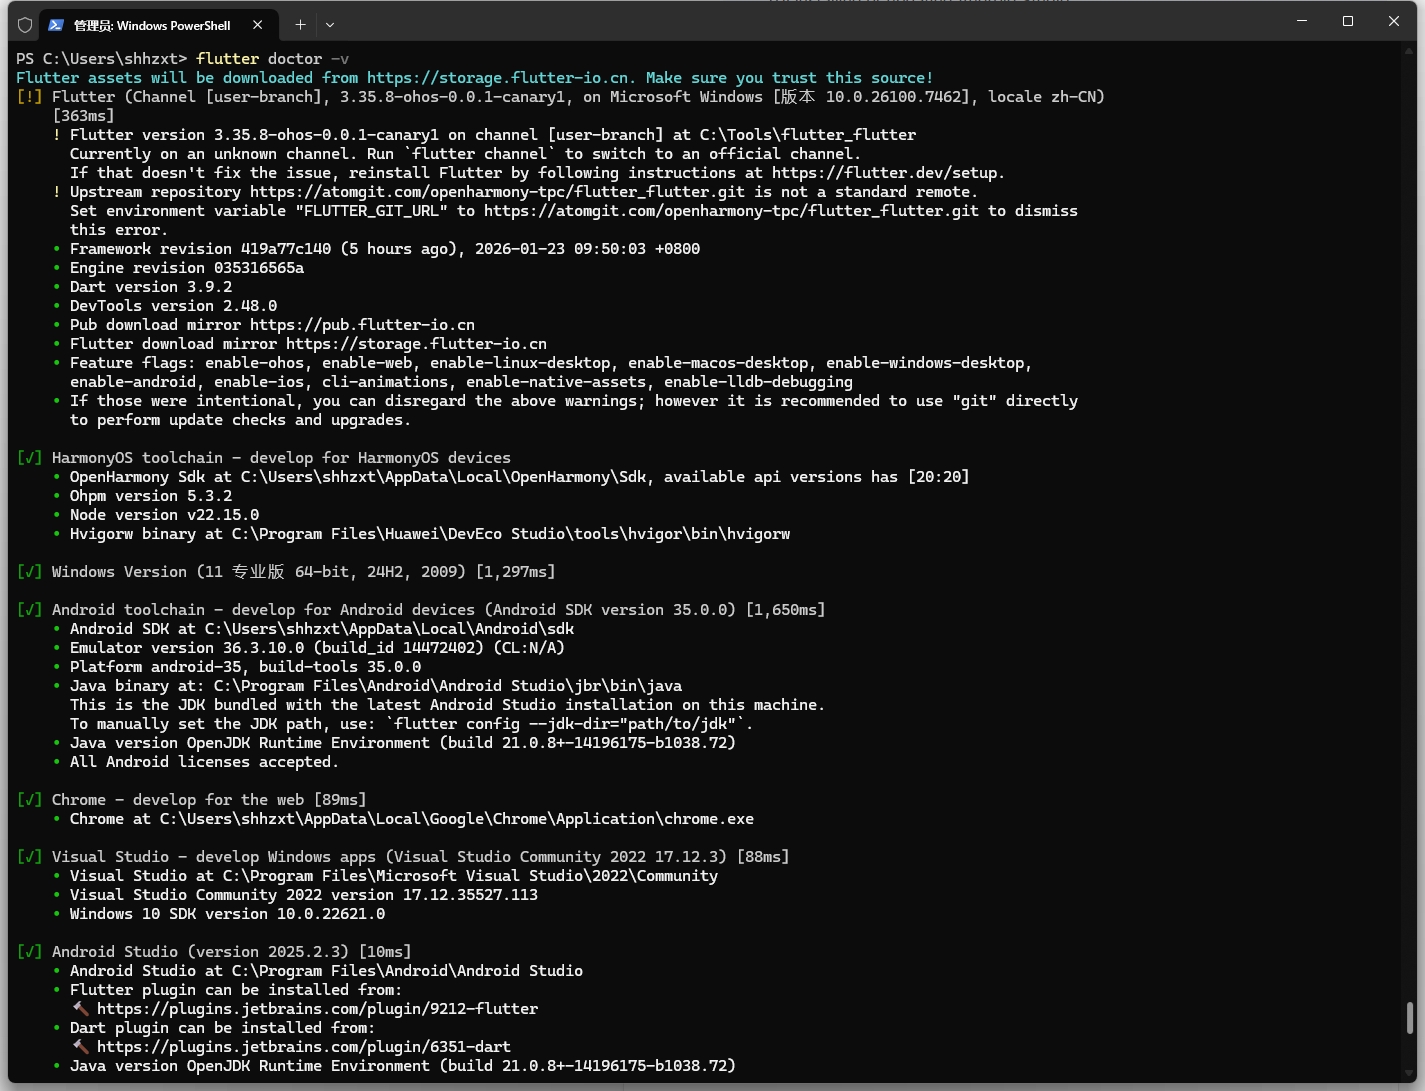Click 'Ohpm version 5.3.2' line
Viewport: 1425px width, 1091px height.
click(x=151, y=496)
